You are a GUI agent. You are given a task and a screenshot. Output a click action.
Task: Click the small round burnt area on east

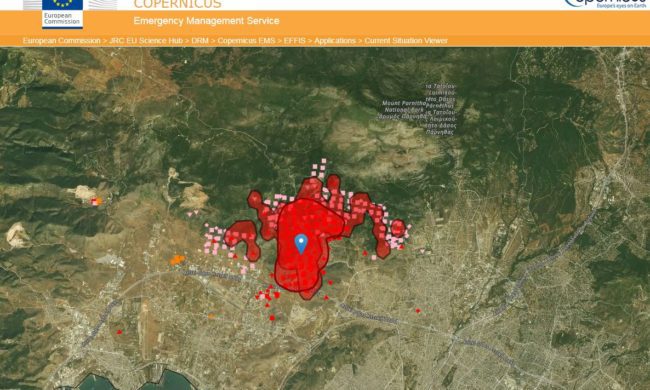point(398,228)
